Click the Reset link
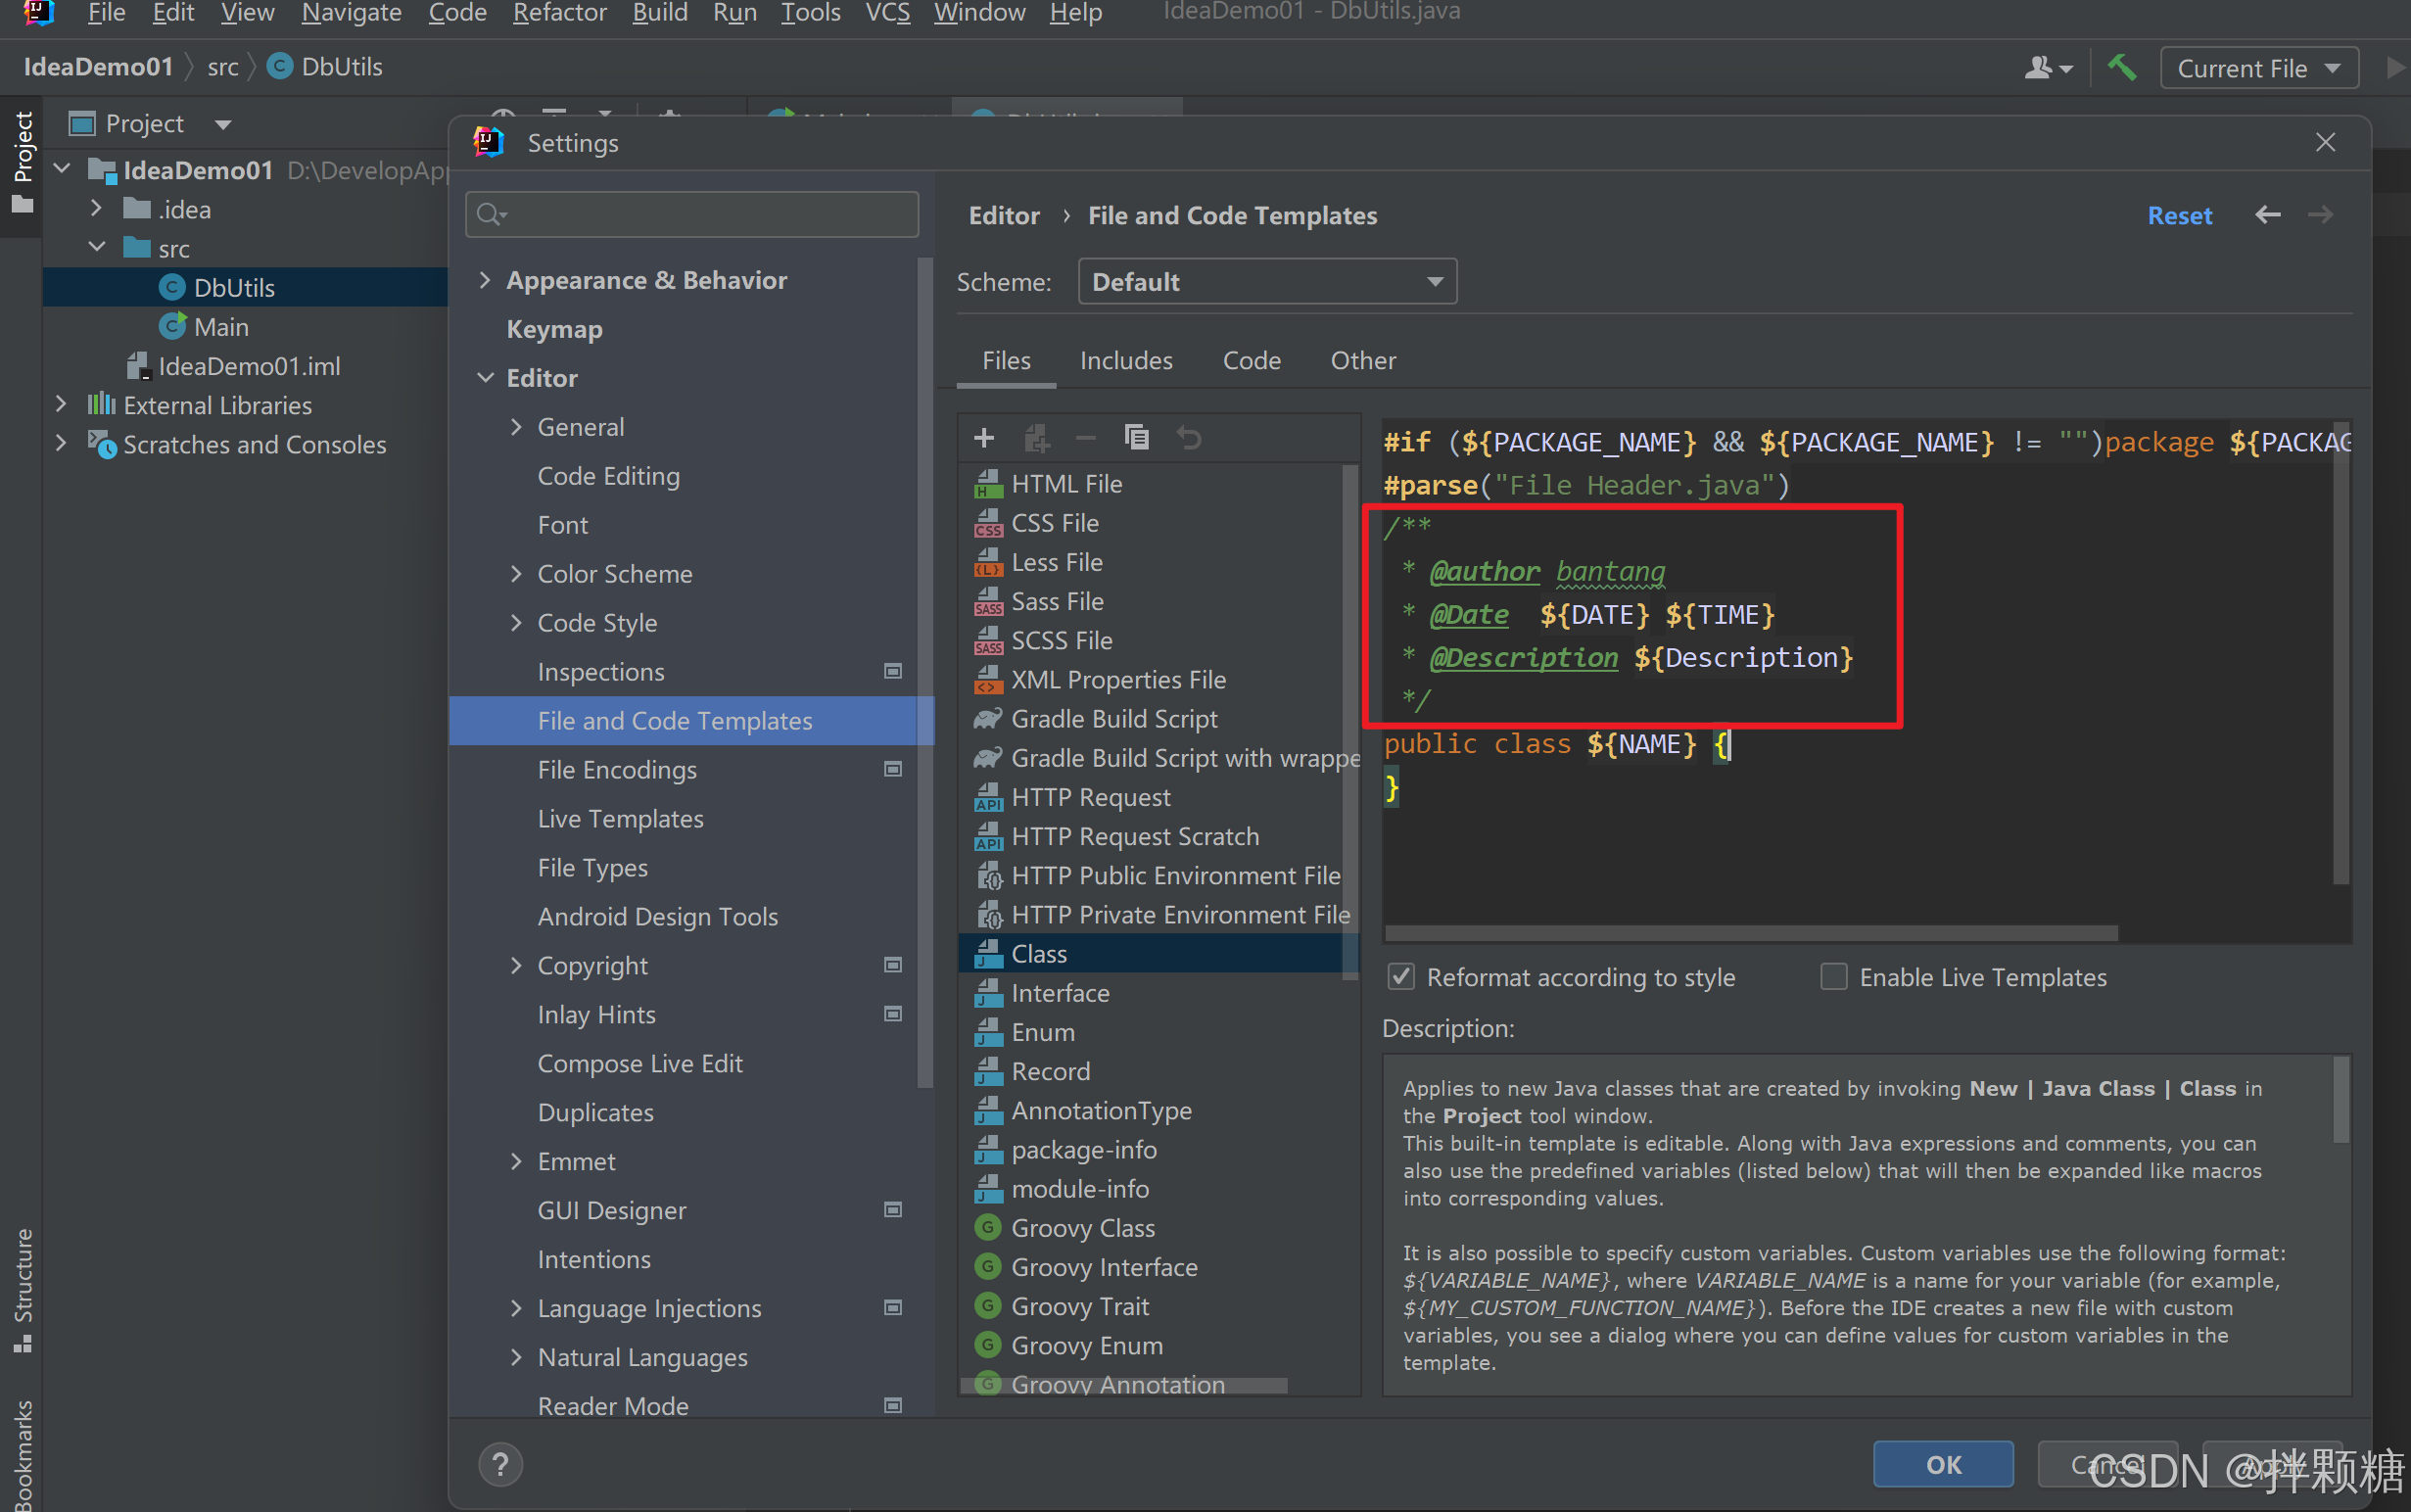Image resolution: width=2411 pixels, height=1512 pixels. tap(2179, 215)
